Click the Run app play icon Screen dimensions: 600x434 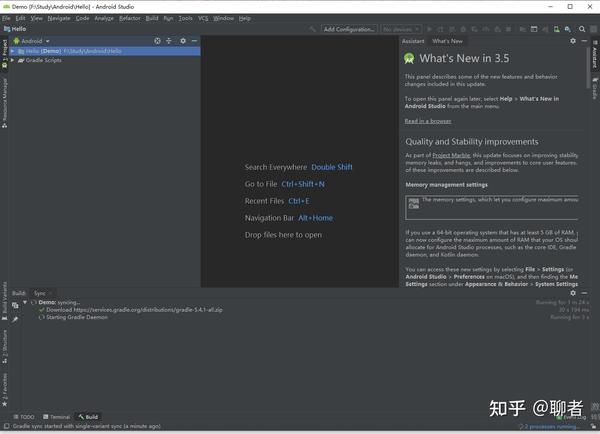point(429,29)
